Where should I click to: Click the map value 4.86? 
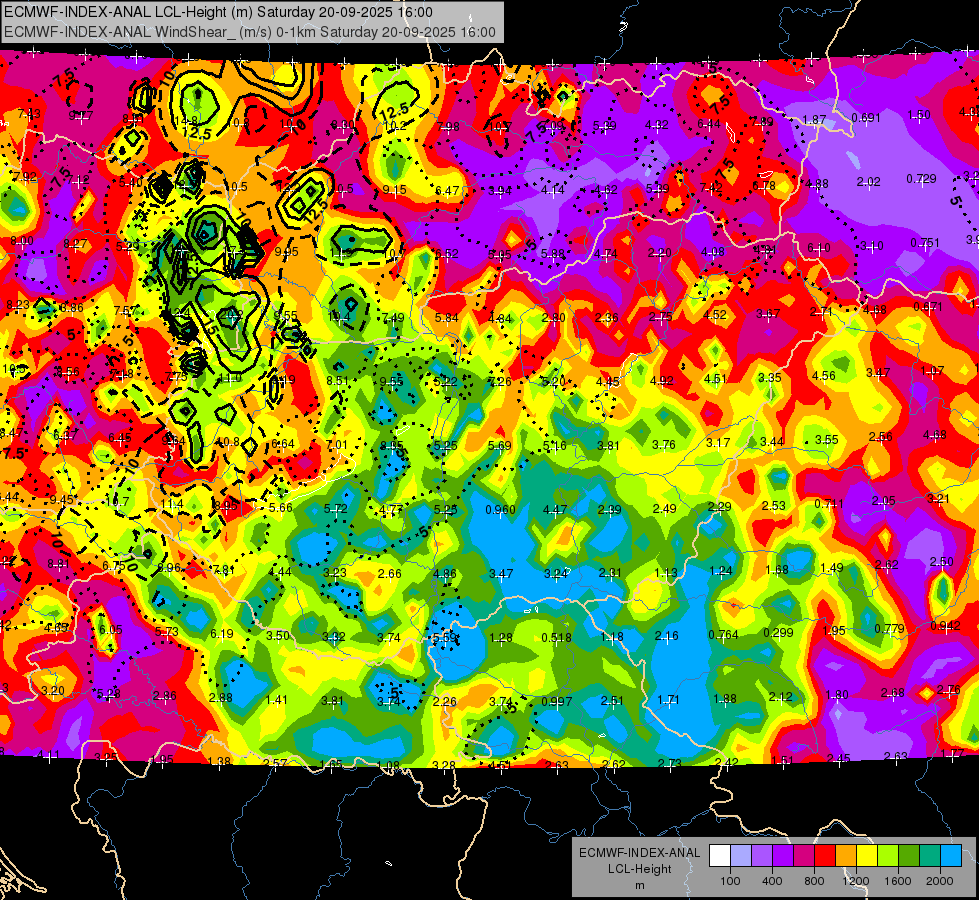pos(445,574)
